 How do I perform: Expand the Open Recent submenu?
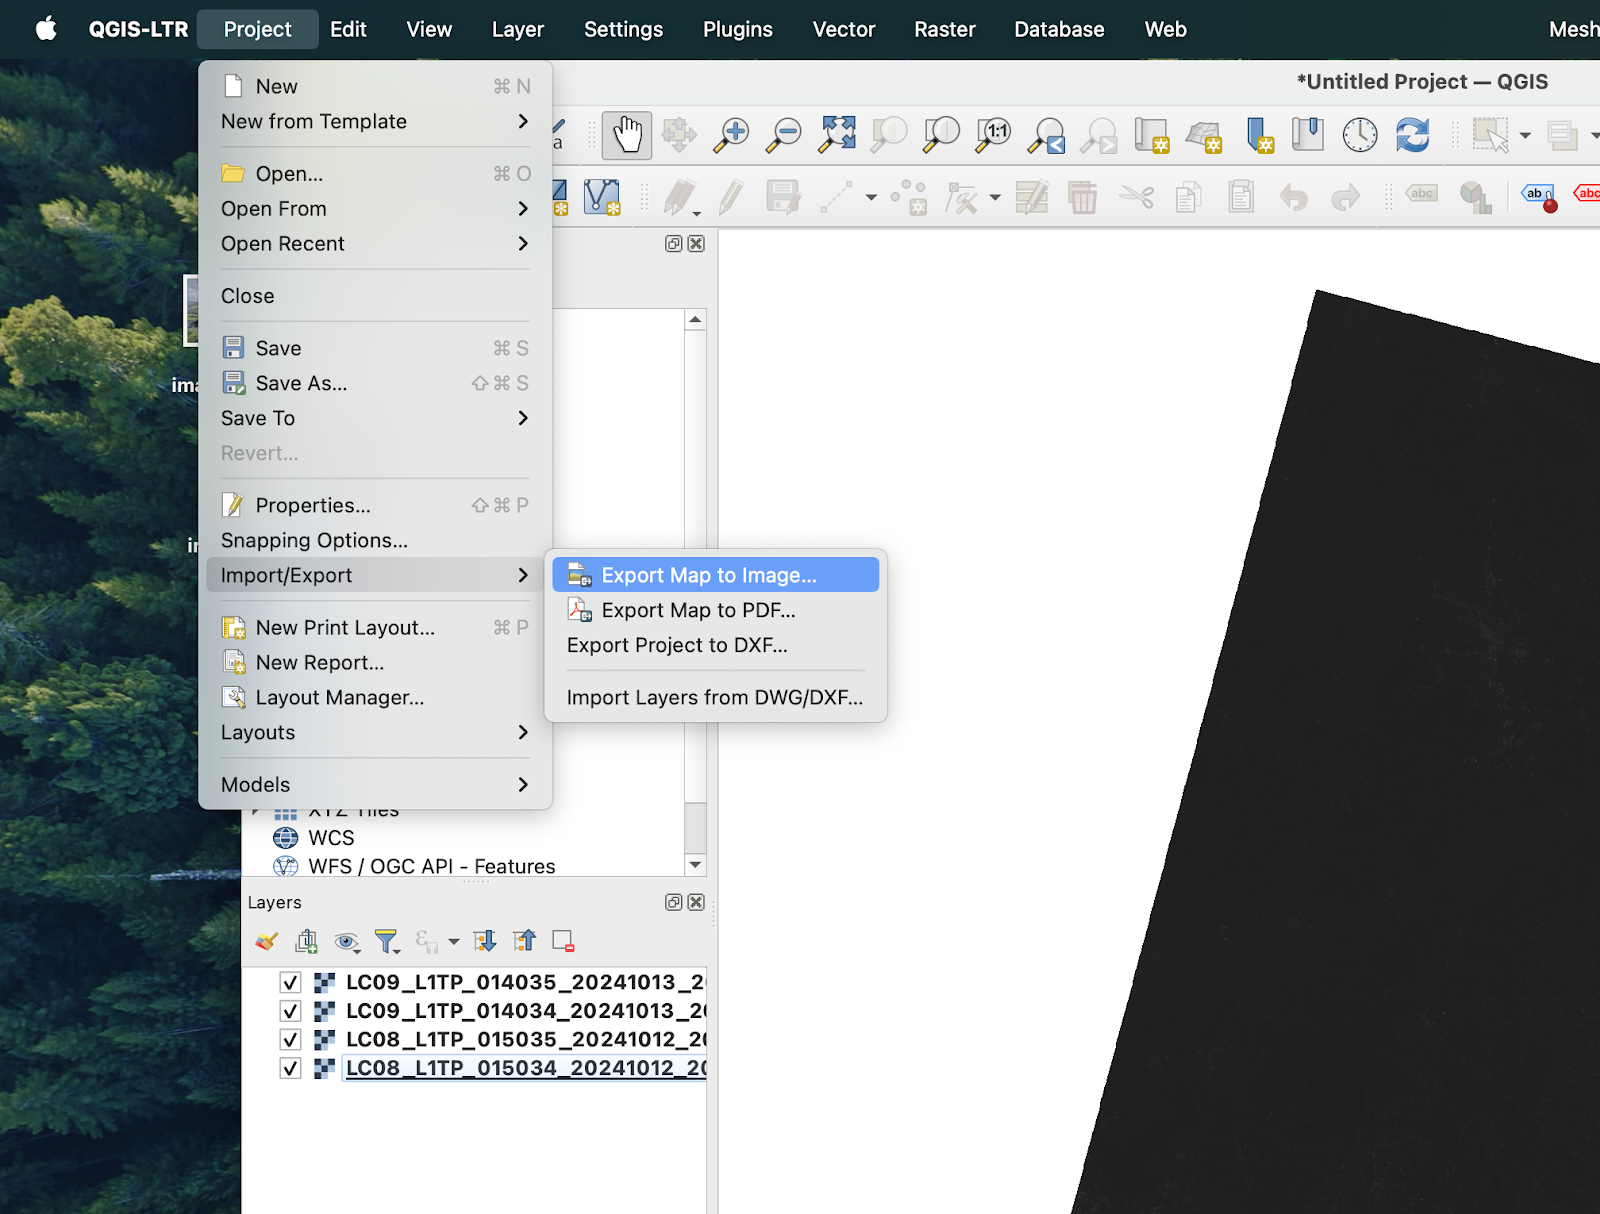375,243
